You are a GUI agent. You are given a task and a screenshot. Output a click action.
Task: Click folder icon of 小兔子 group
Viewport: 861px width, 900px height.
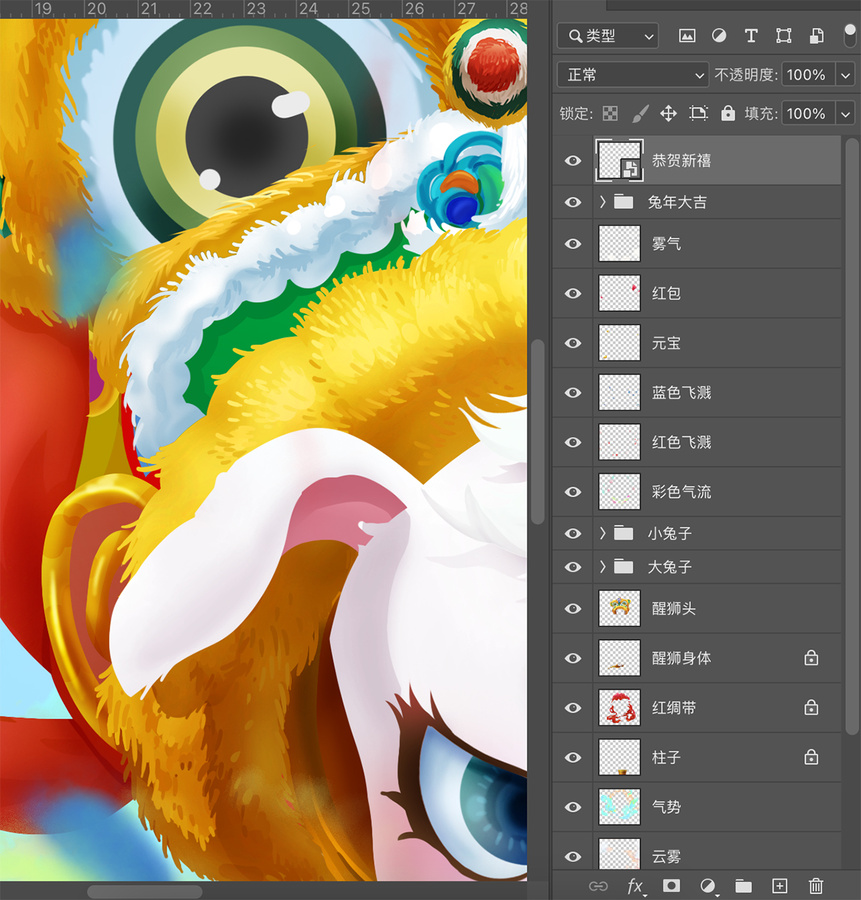pyautogui.click(x=623, y=534)
